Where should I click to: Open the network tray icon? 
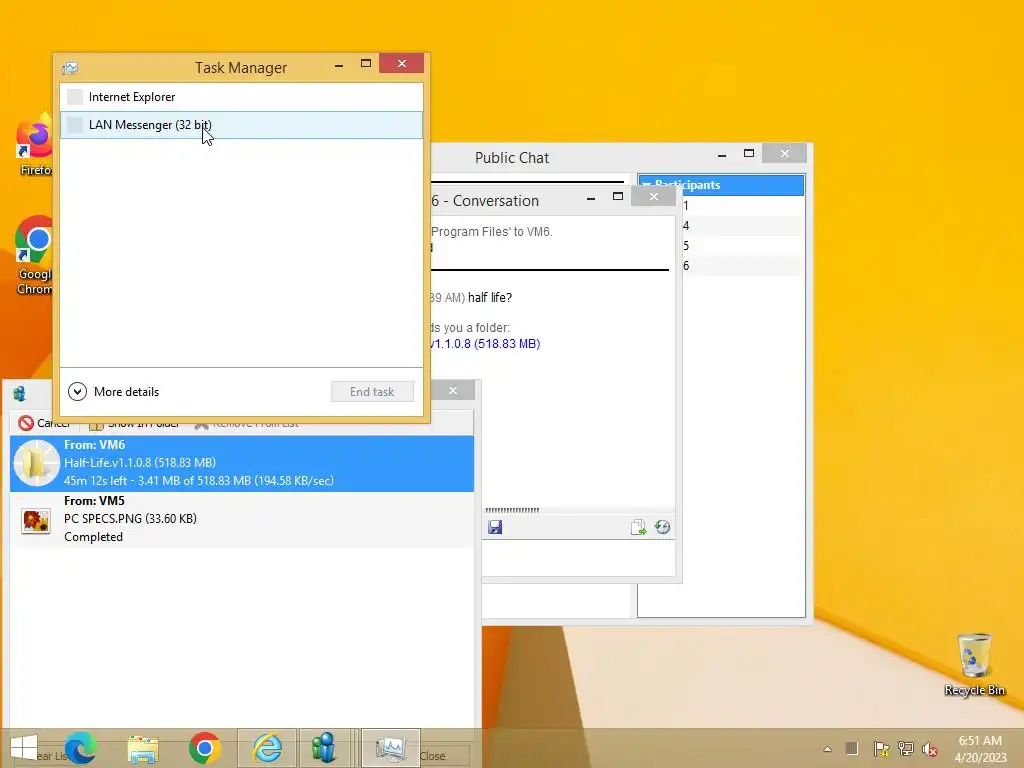[x=906, y=749]
